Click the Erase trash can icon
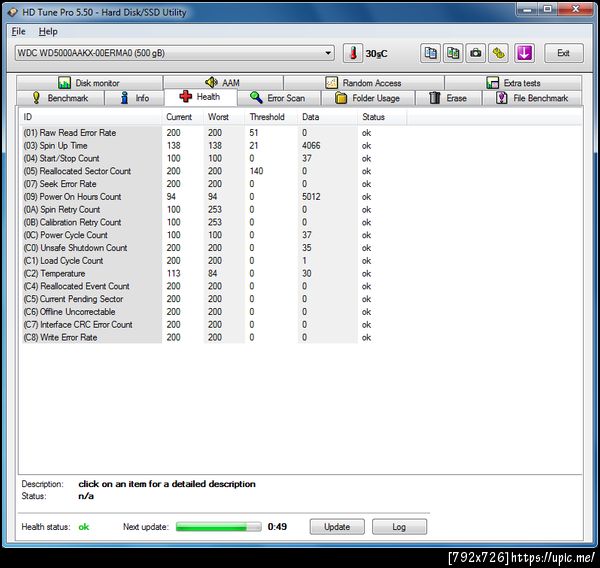Viewport: 600px width, 568px height. pyautogui.click(x=434, y=98)
